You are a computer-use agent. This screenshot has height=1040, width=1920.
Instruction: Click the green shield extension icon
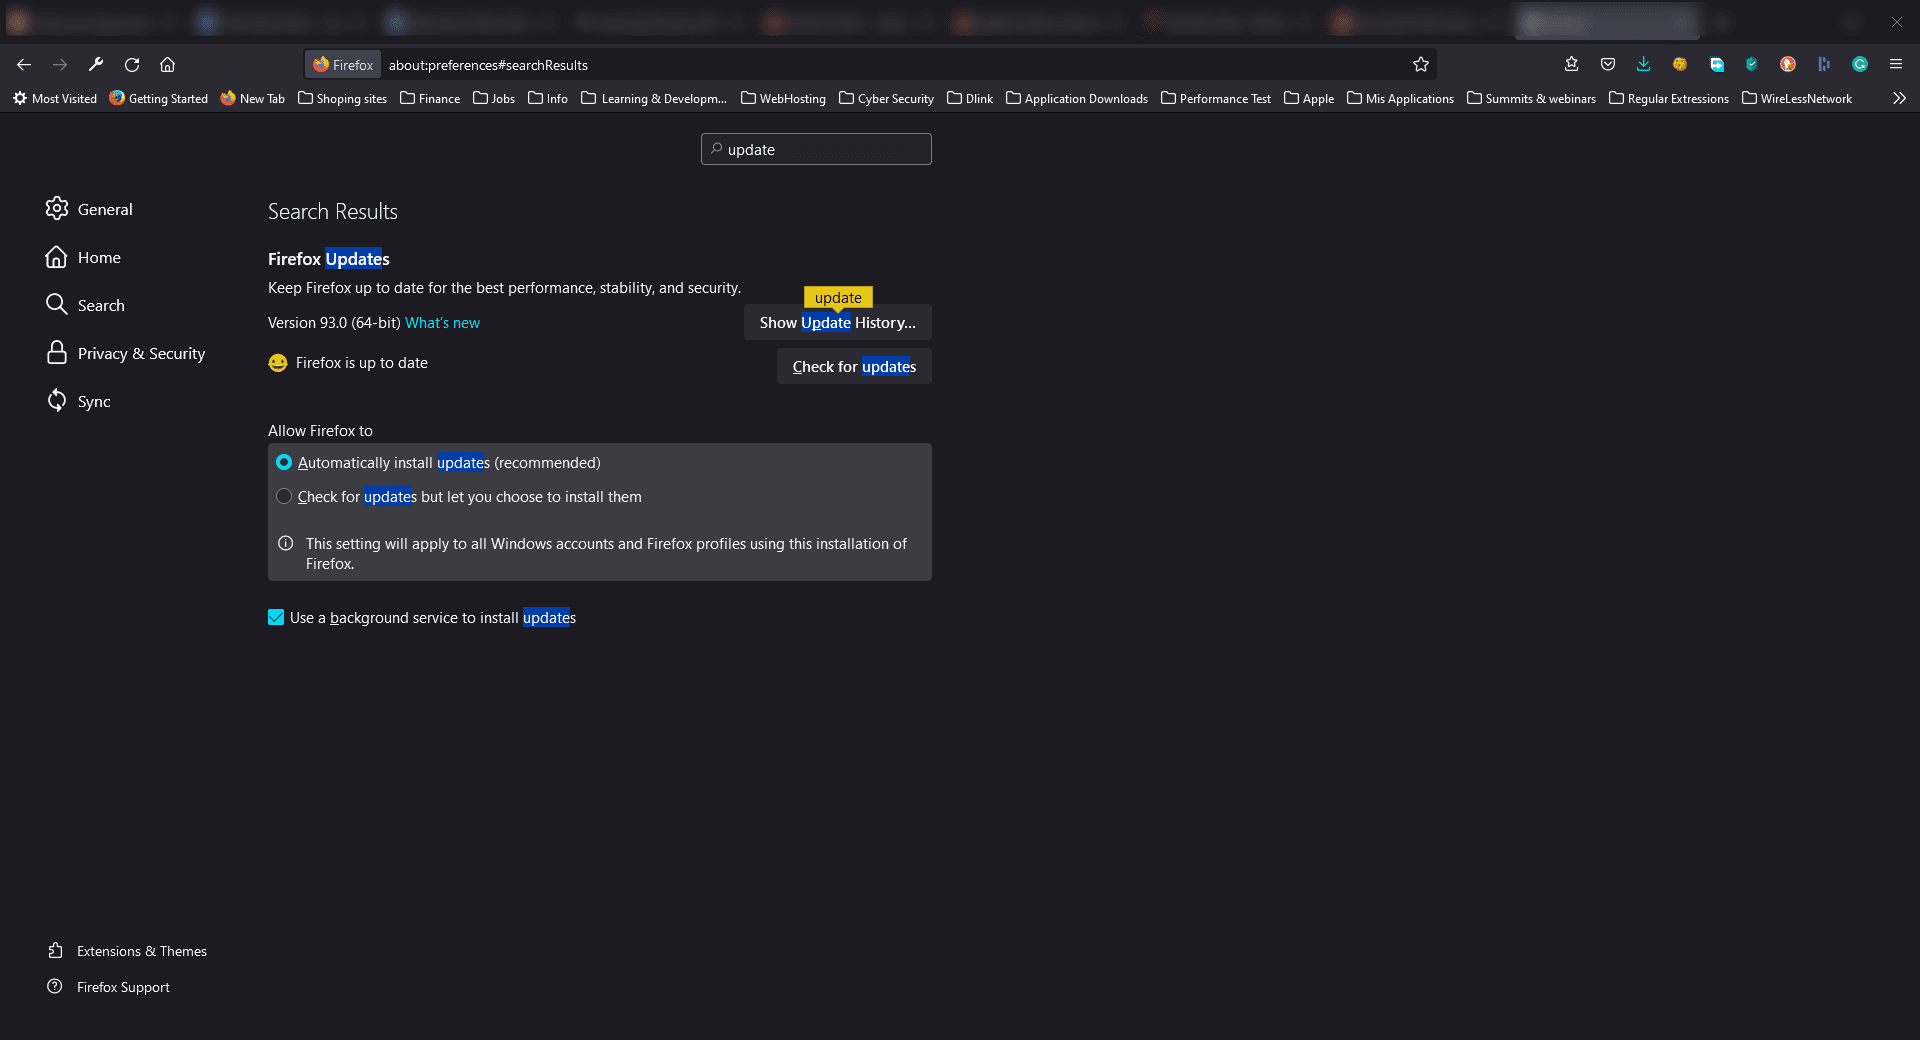coord(1752,65)
